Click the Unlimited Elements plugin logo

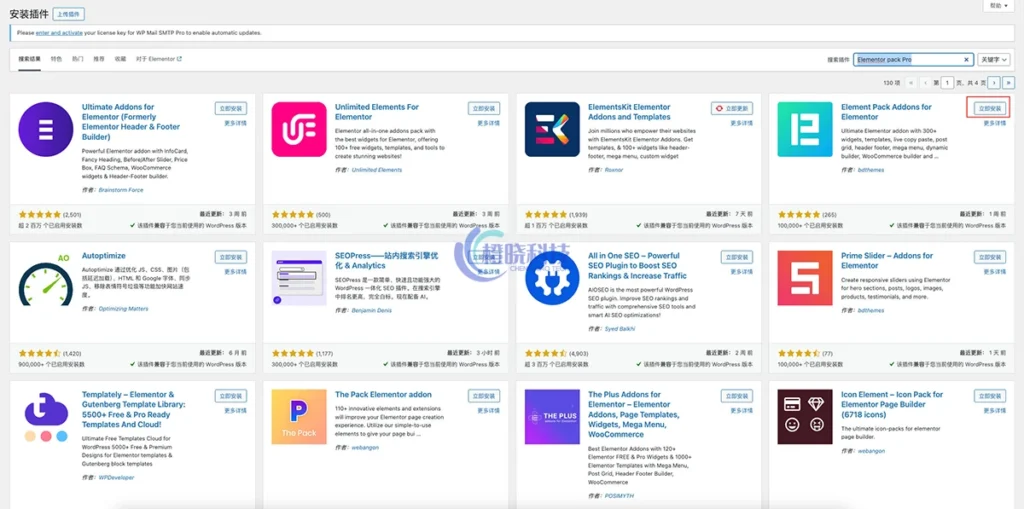pyautogui.click(x=299, y=130)
